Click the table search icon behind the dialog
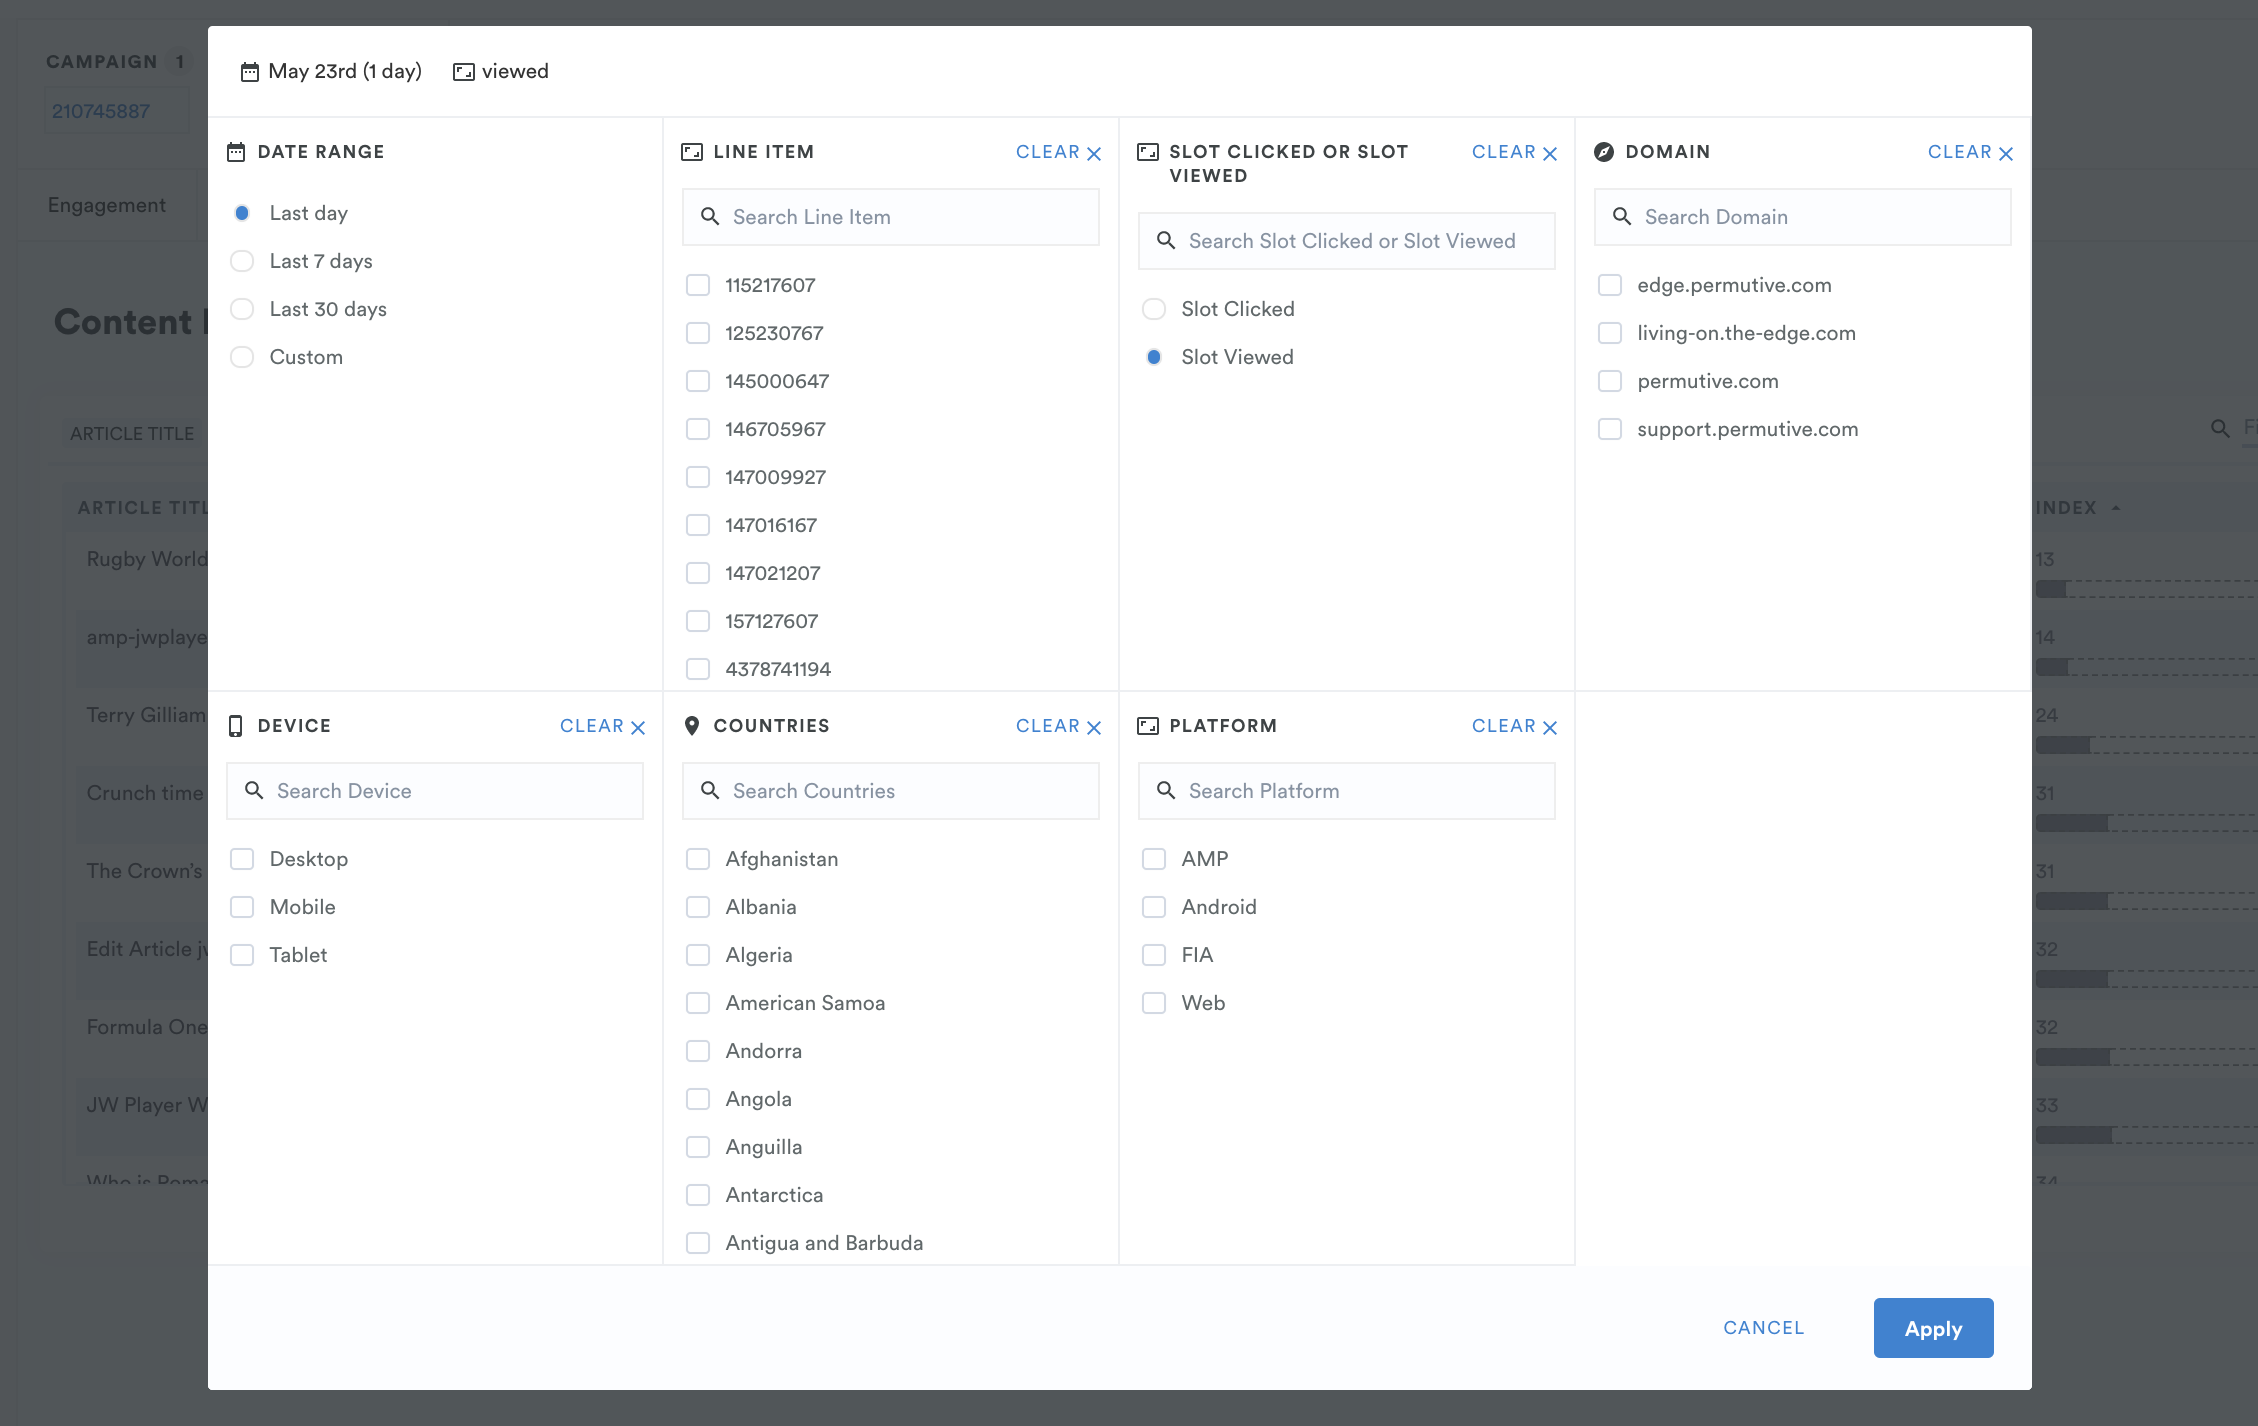 pos(2220,429)
